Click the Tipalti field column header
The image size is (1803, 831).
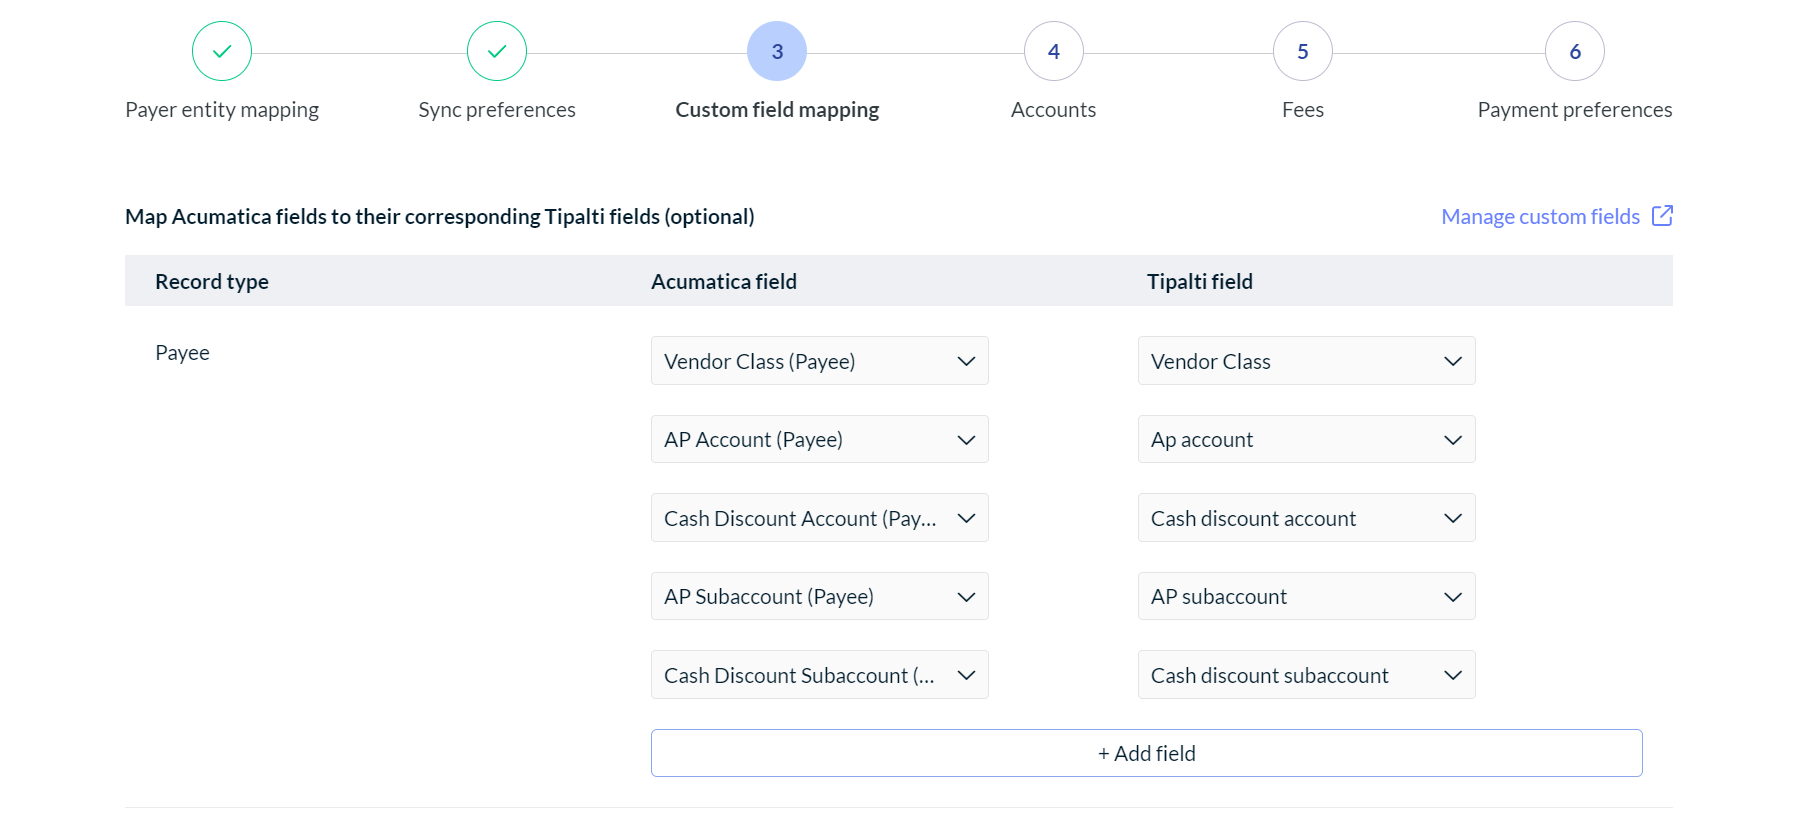(x=1200, y=282)
